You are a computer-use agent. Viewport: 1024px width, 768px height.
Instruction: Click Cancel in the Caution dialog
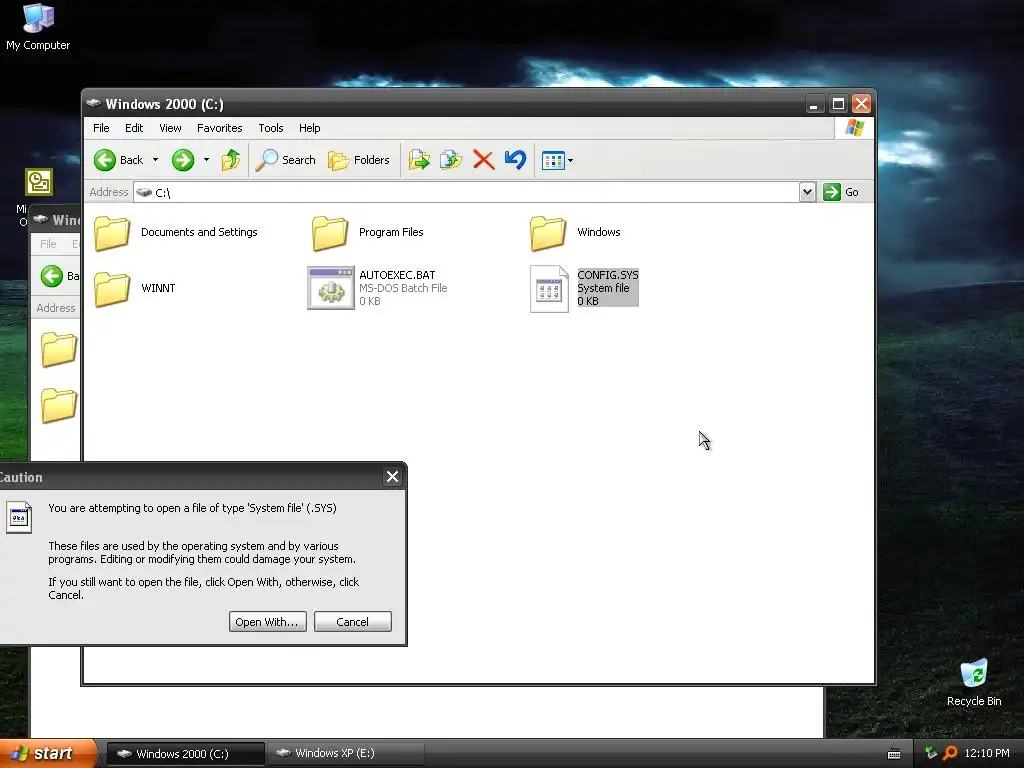pos(353,622)
